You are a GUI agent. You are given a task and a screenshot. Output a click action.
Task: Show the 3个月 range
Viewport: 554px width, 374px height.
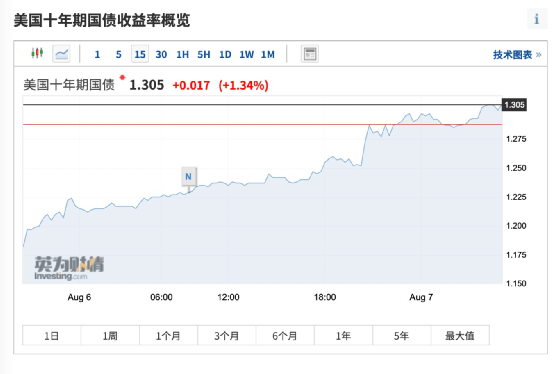click(x=226, y=335)
